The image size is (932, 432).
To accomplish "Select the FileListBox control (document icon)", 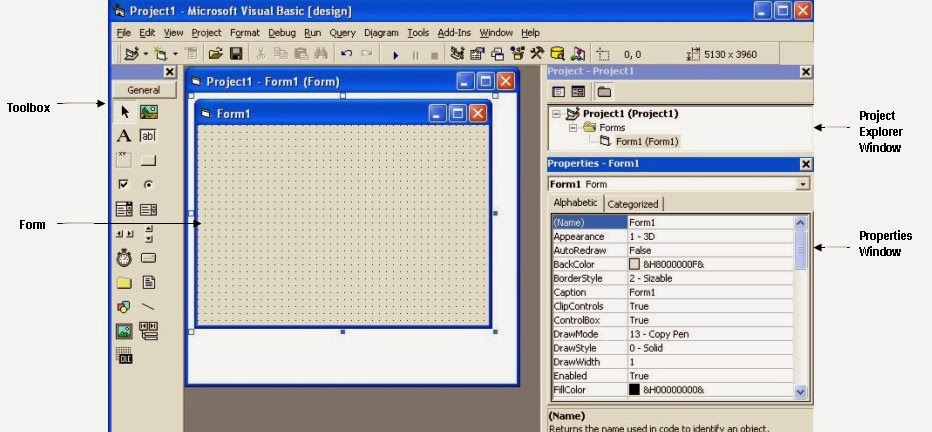I will (x=149, y=282).
